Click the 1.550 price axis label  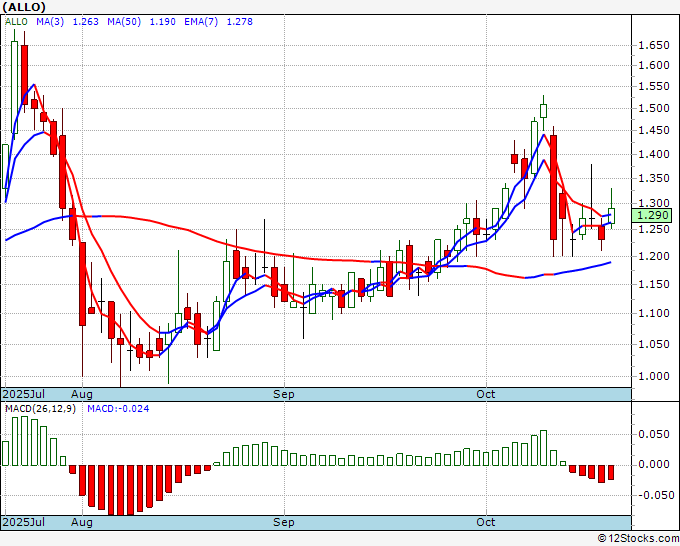pyautogui.click(x=654, y=86)
